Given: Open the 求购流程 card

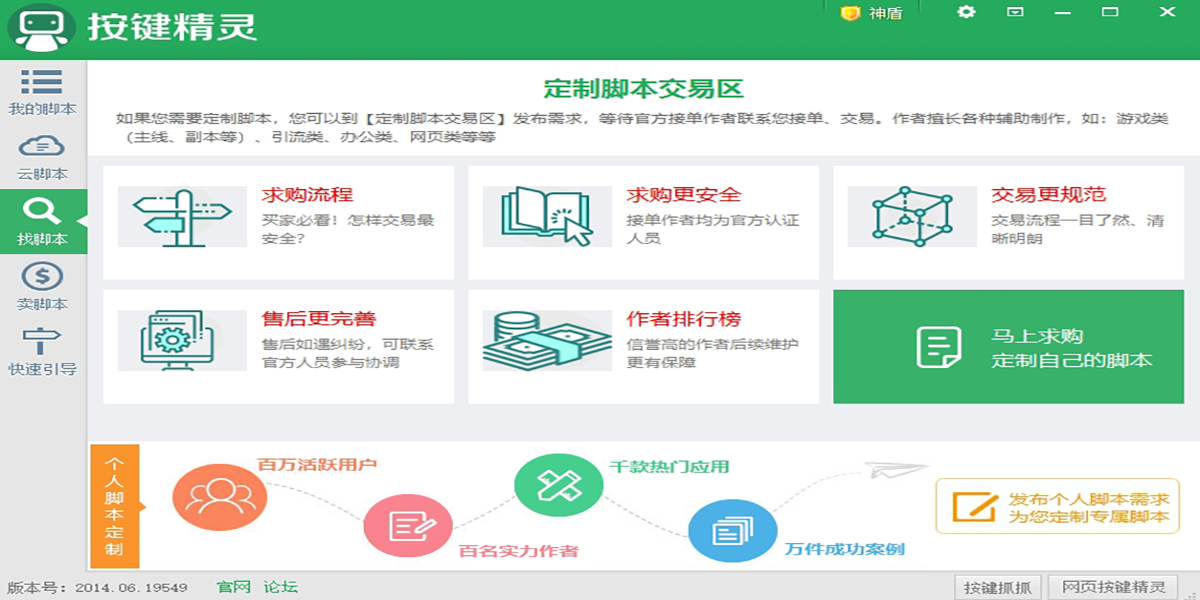Looking at the screenshot, I should (x=278, y=222).
